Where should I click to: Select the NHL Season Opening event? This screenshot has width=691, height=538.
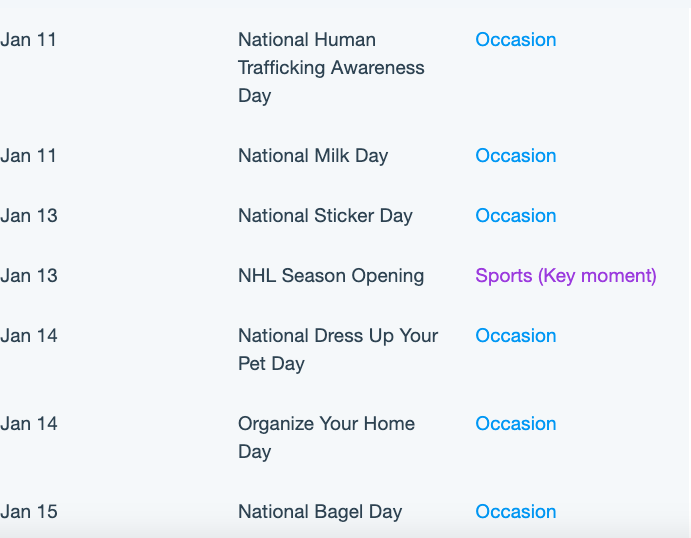[x=331, y=276]
